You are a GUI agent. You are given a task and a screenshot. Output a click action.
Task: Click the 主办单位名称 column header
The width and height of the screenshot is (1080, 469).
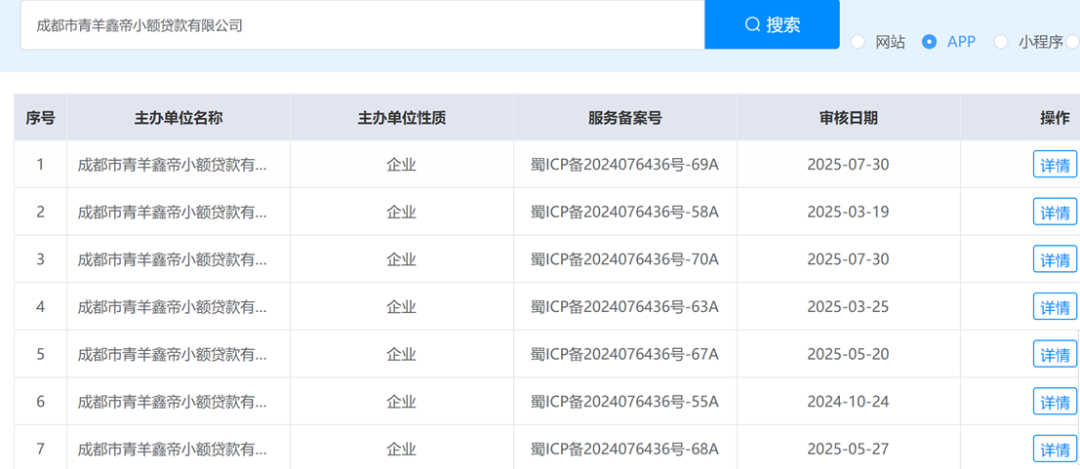[x=178, y=118]
